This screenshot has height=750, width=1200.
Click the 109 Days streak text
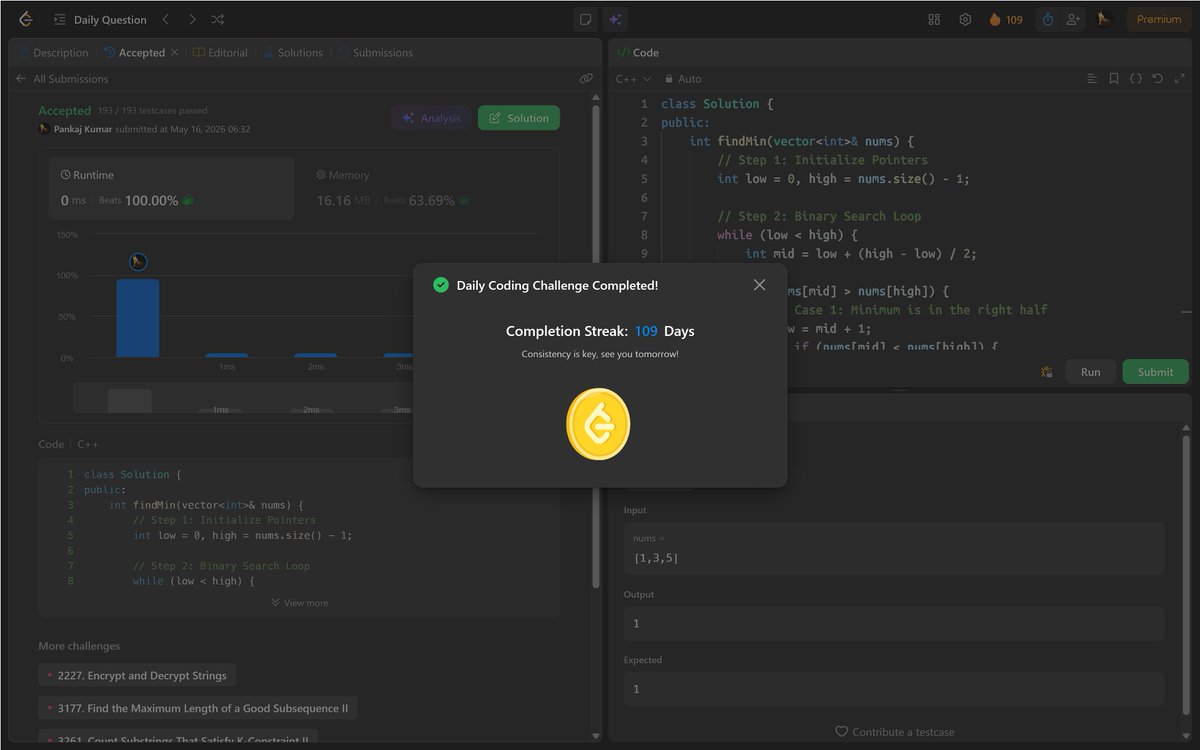point(664,331)
